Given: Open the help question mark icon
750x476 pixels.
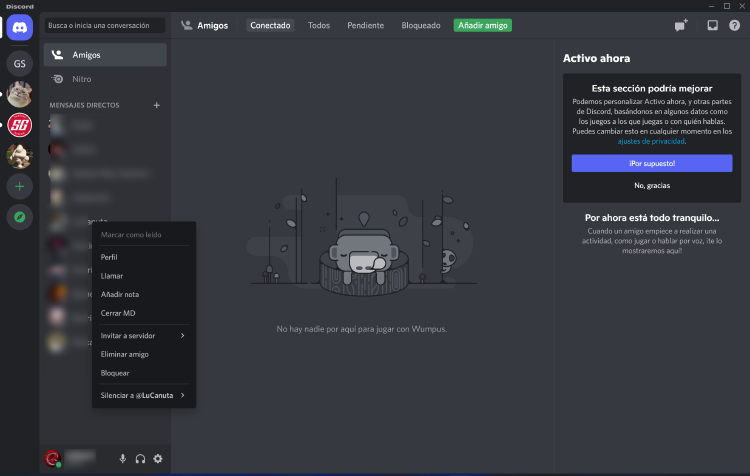Looking at the screenshot, I should (x=735, y=26).
